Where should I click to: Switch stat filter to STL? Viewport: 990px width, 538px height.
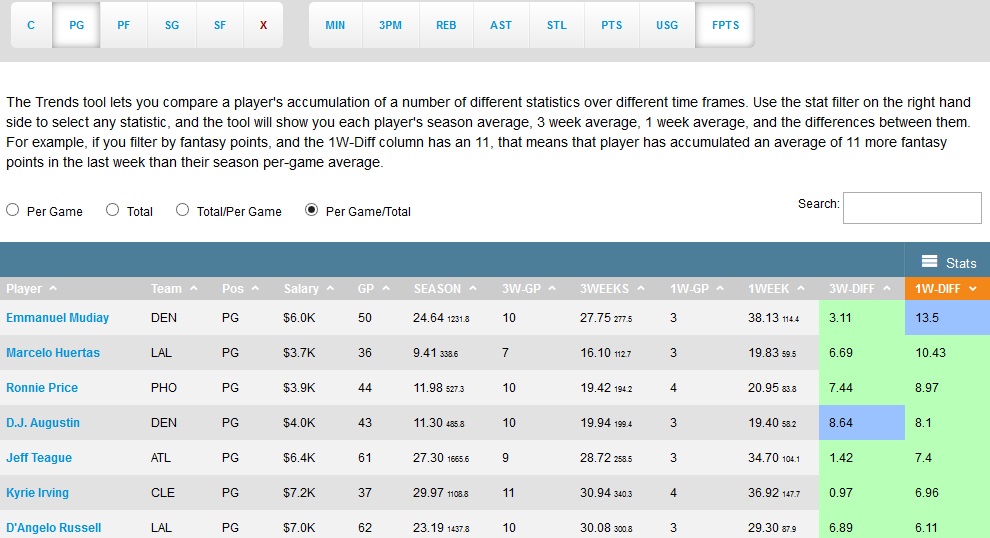click(x=556, y=25)
